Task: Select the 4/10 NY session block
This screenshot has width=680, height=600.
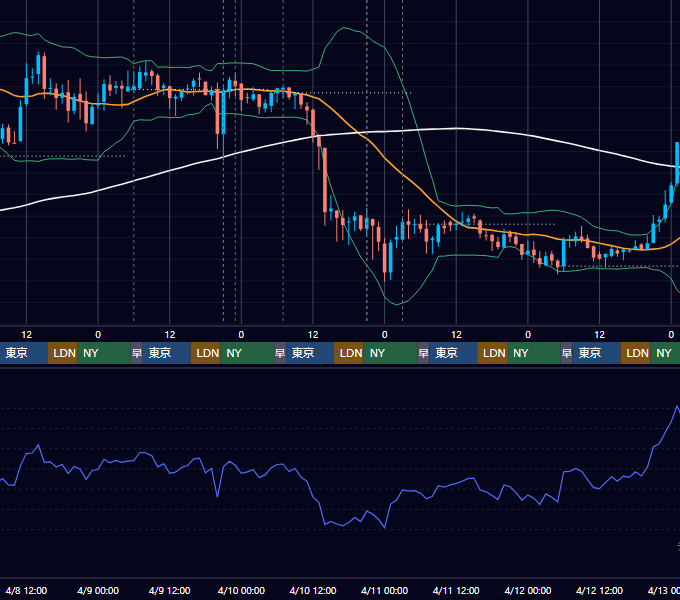Action: 390,353
